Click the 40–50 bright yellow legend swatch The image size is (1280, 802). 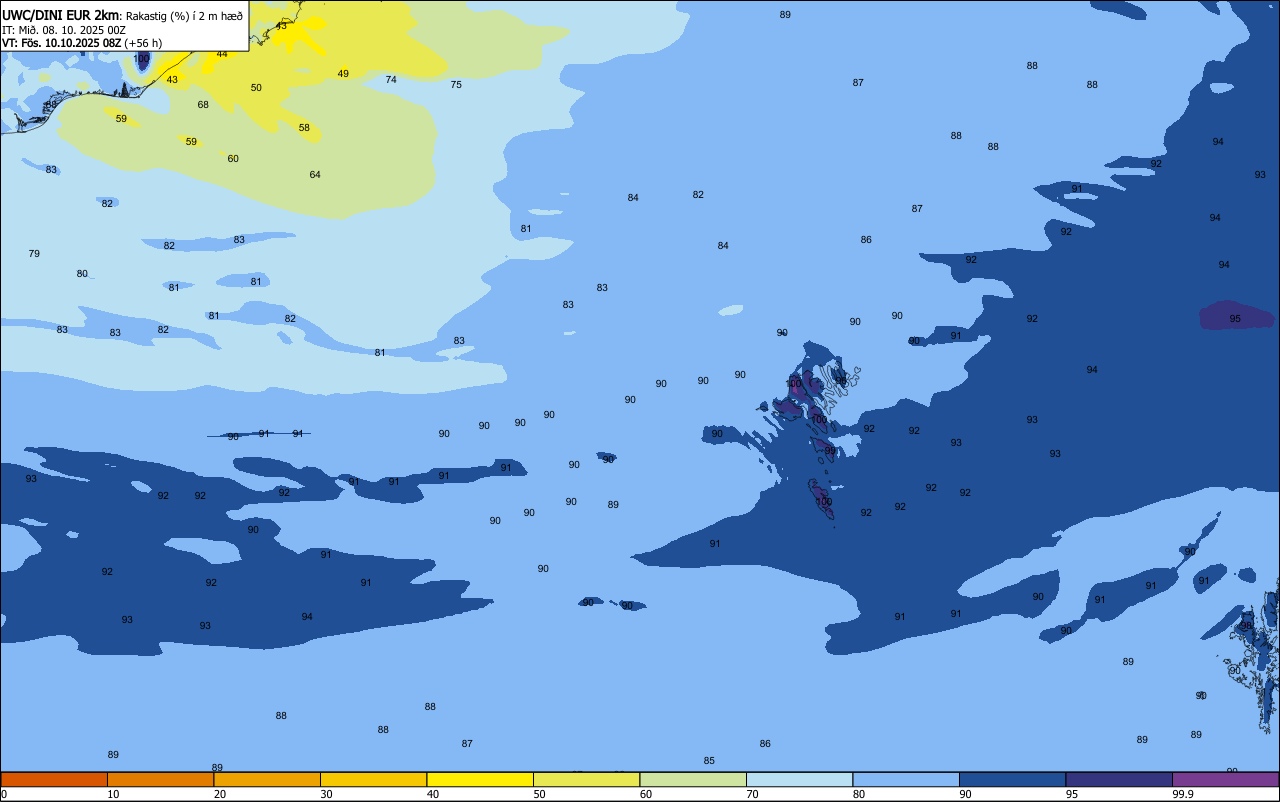pyautogui.click(x=480, y=779)
